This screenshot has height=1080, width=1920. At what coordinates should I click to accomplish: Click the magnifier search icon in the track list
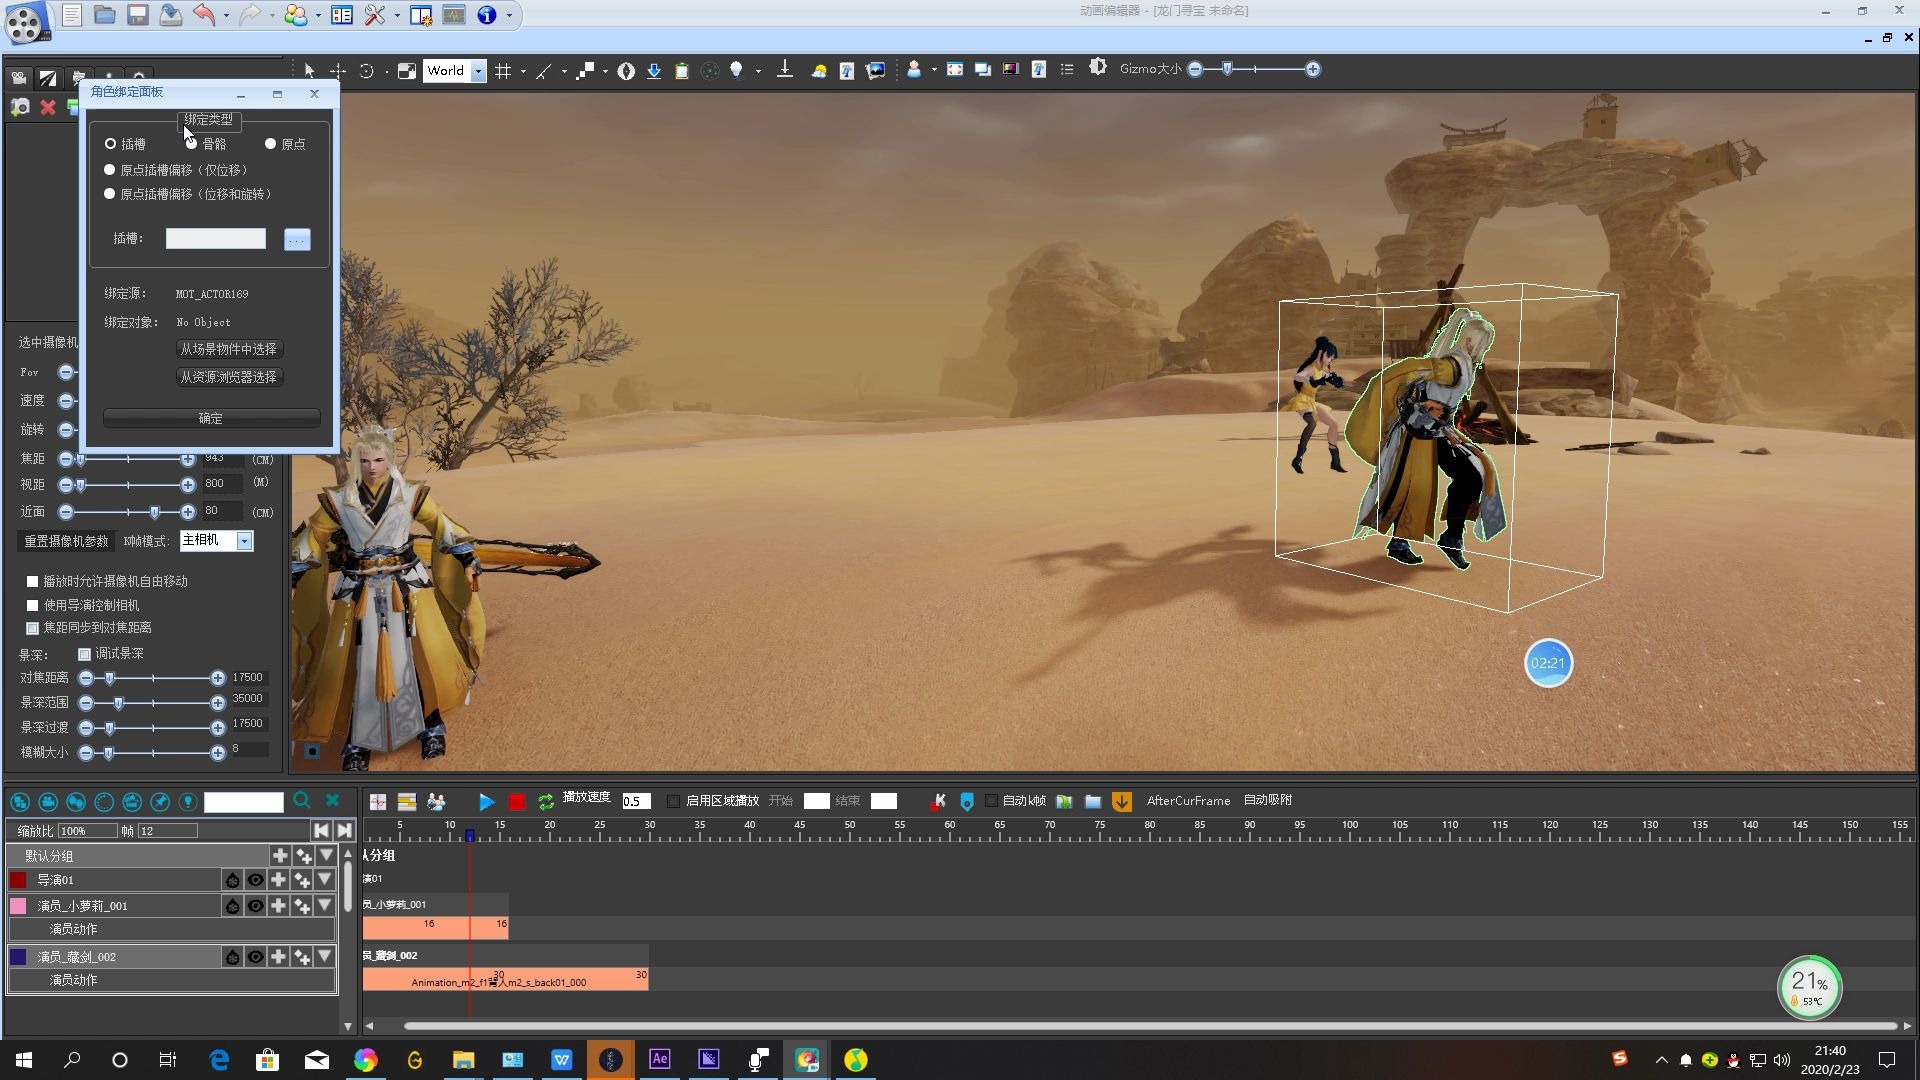tap(302, 800)
